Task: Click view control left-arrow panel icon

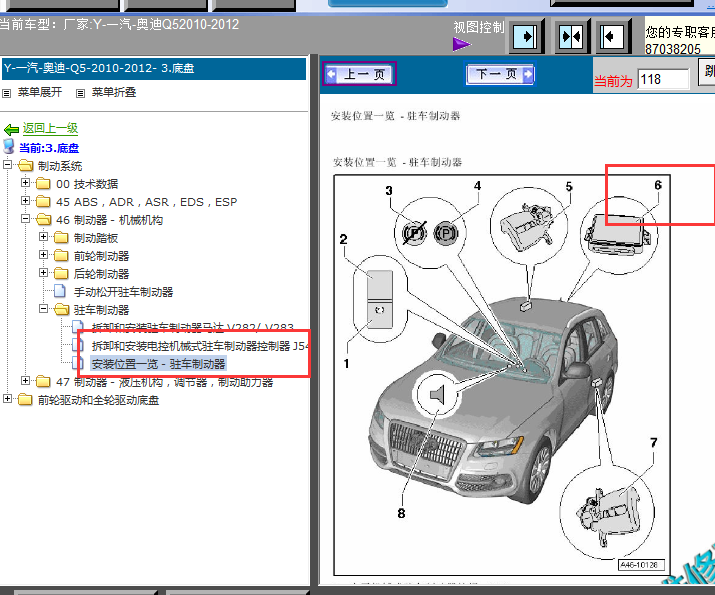Action: [x=612, y=36]
